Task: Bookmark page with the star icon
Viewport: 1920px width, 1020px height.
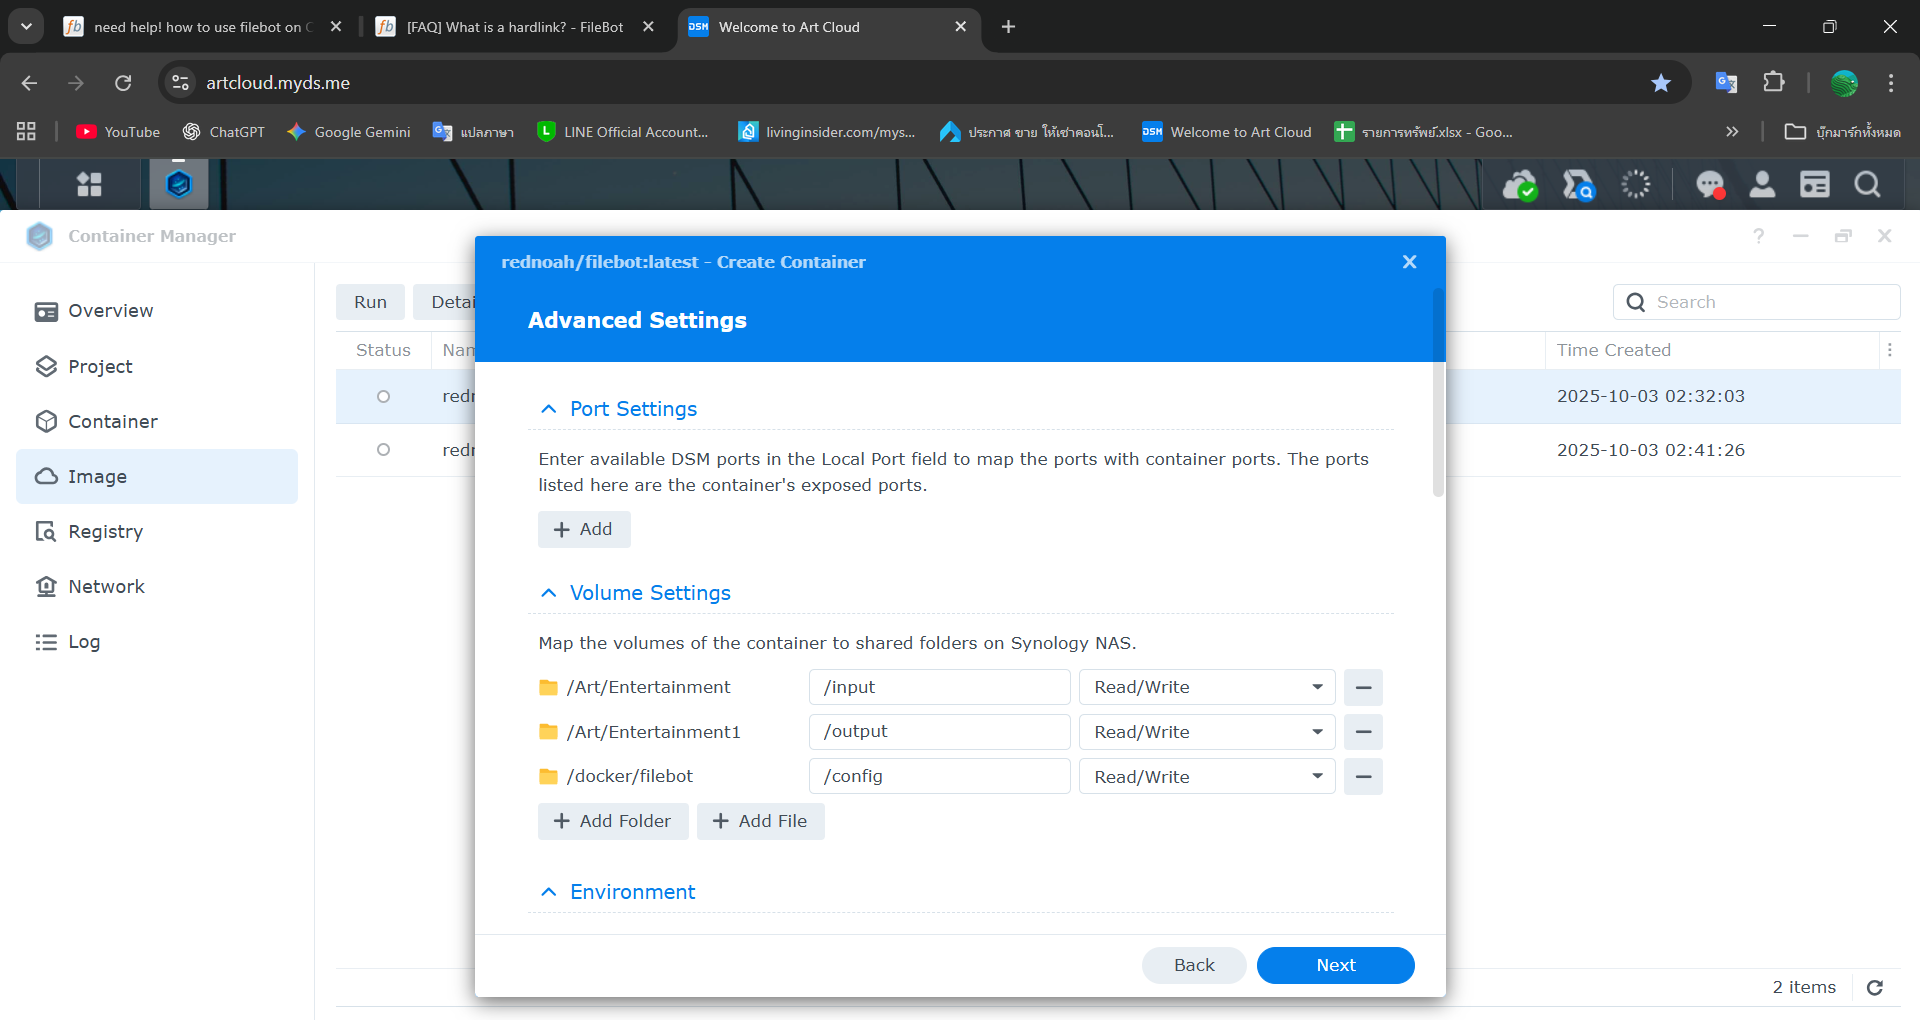Action: (x=1661, y=83)
